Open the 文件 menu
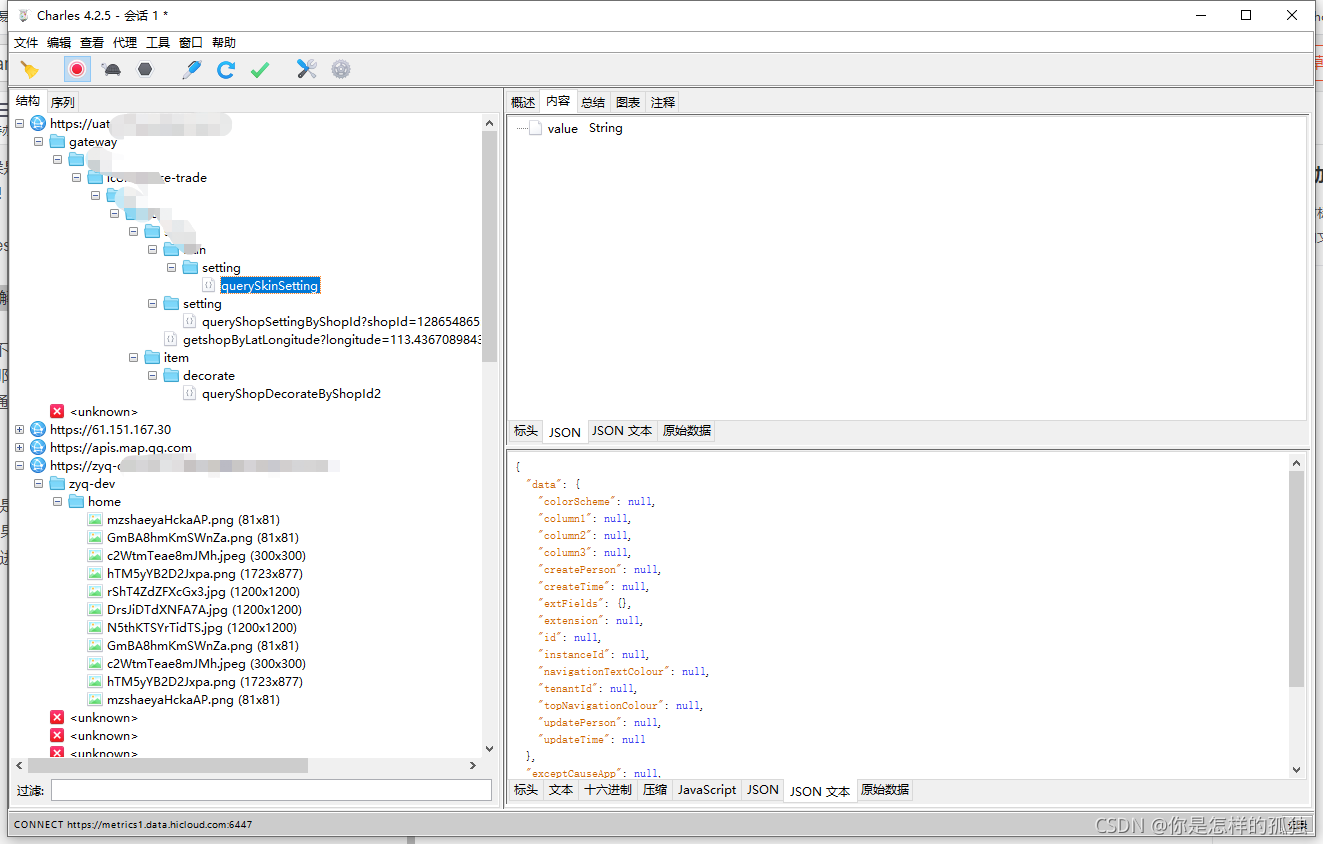Screen dimensions: 1323x844 pos(26,42)
